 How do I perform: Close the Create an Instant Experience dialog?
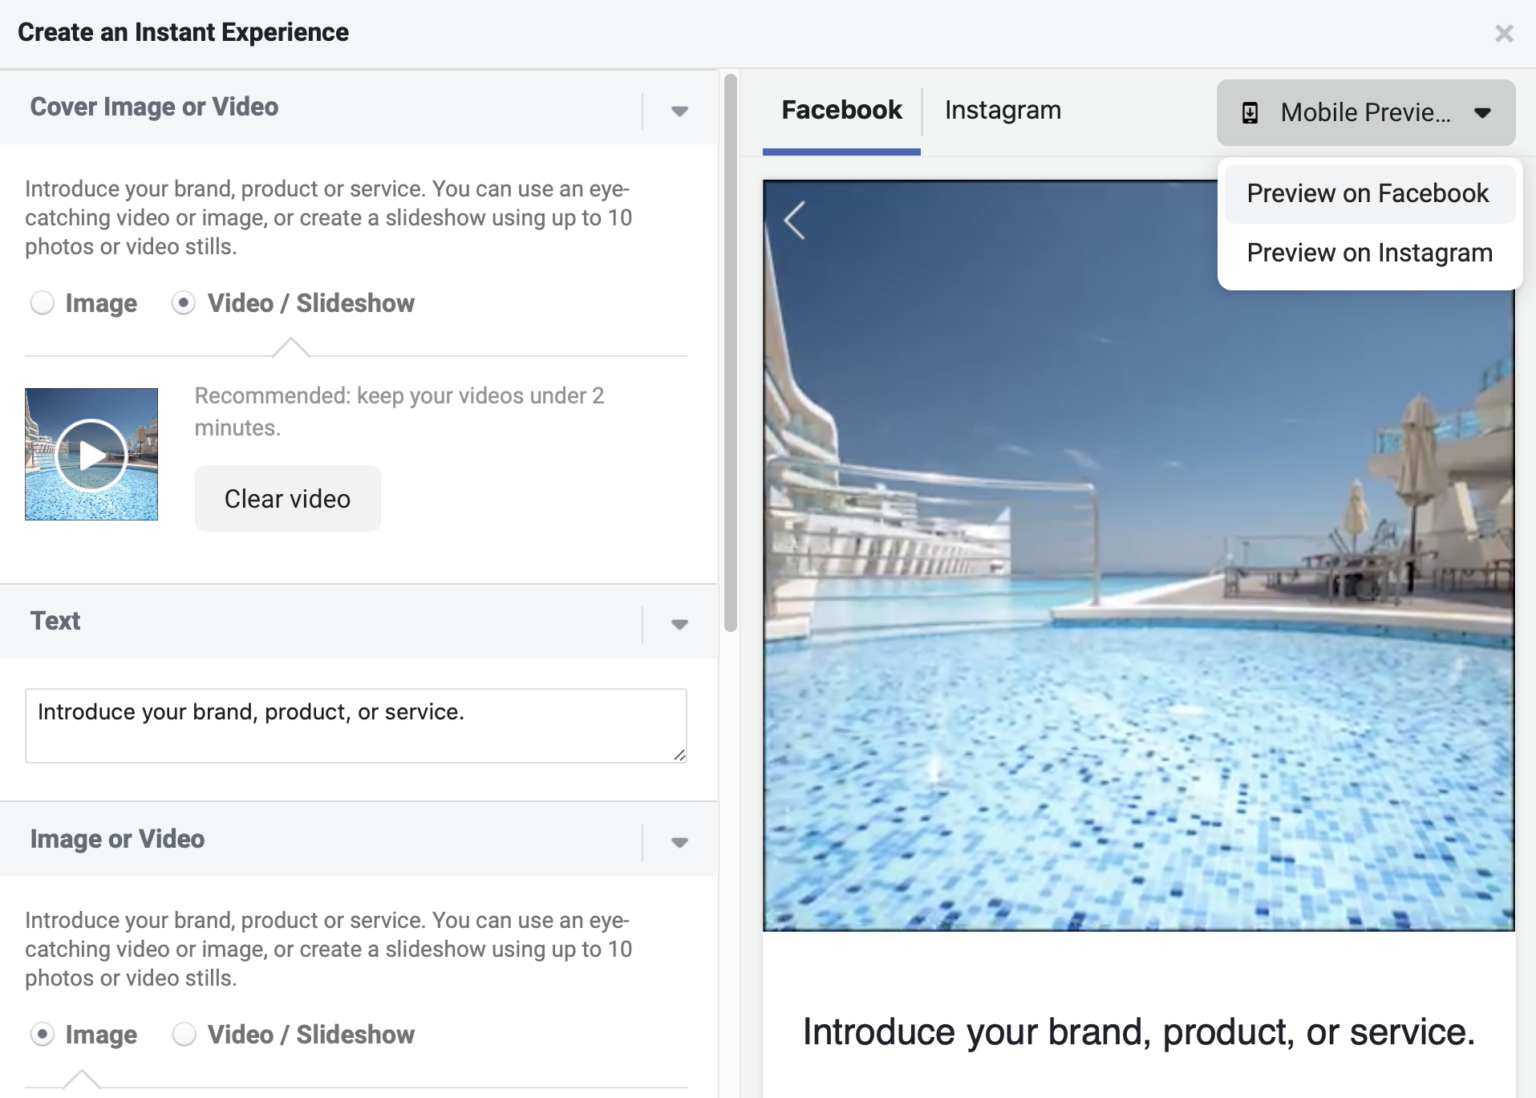point(1504,32)
